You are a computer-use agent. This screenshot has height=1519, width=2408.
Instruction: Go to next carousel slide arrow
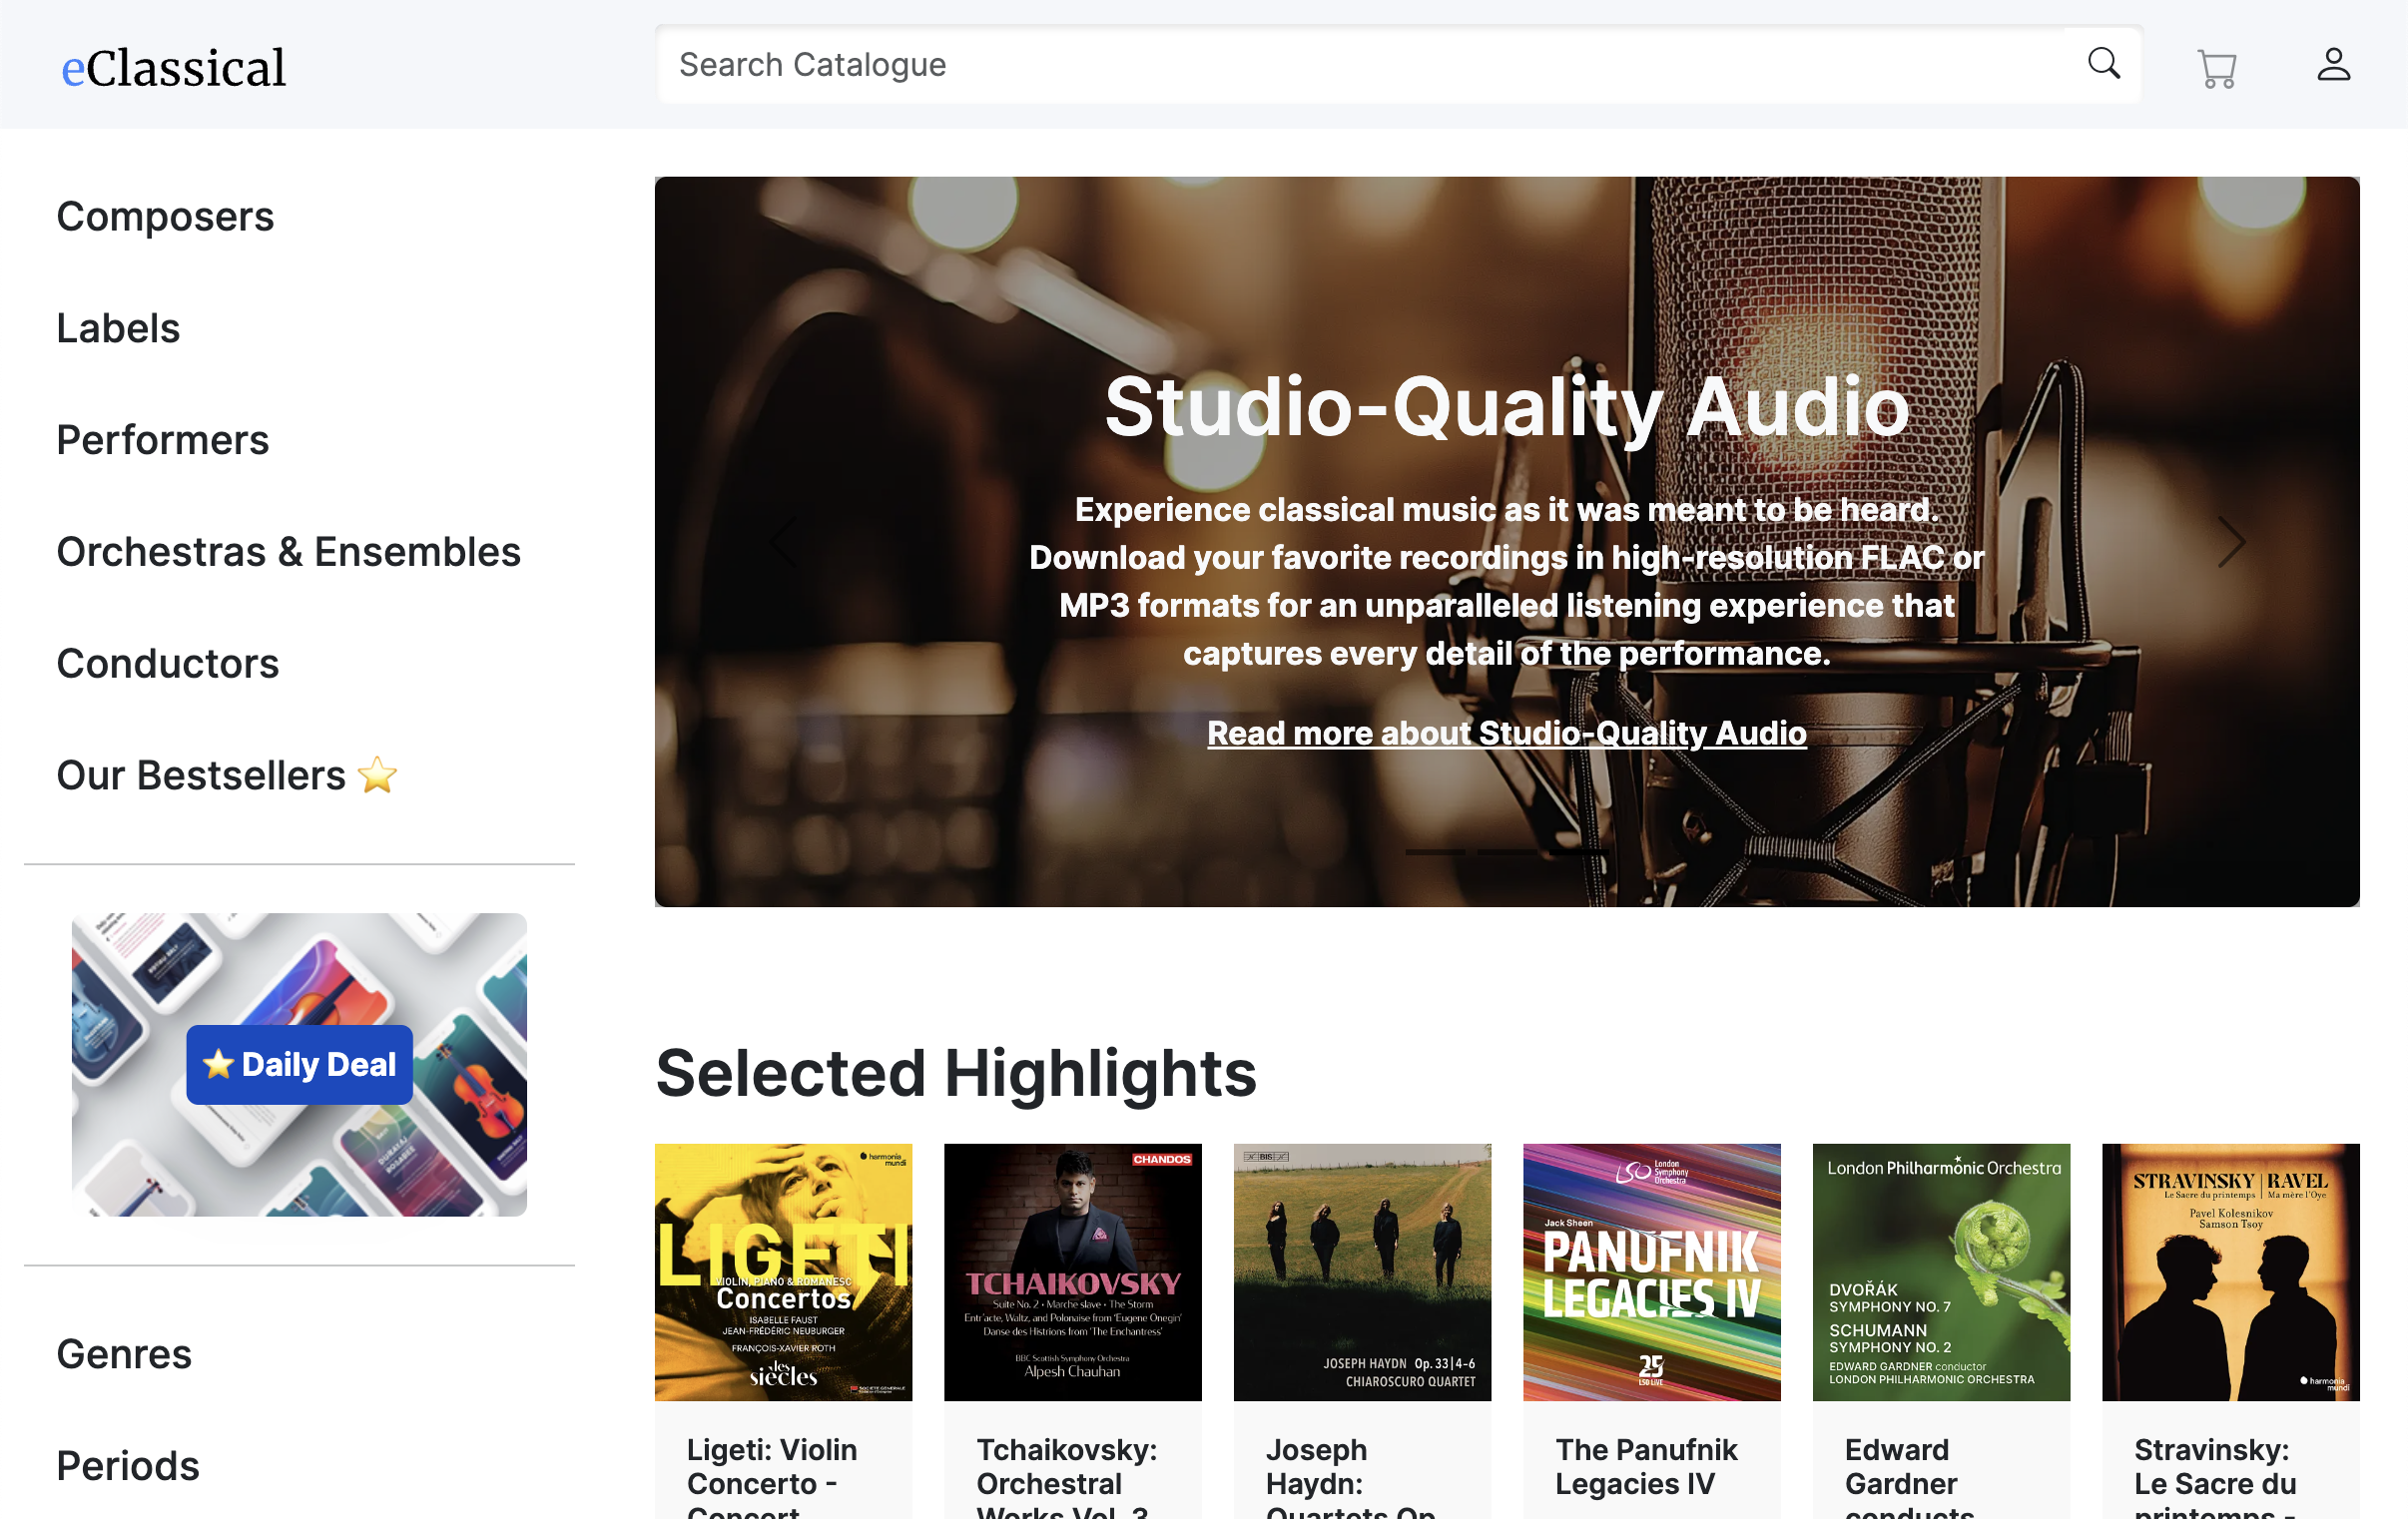pyautogui.click(x=2231, y=542)
